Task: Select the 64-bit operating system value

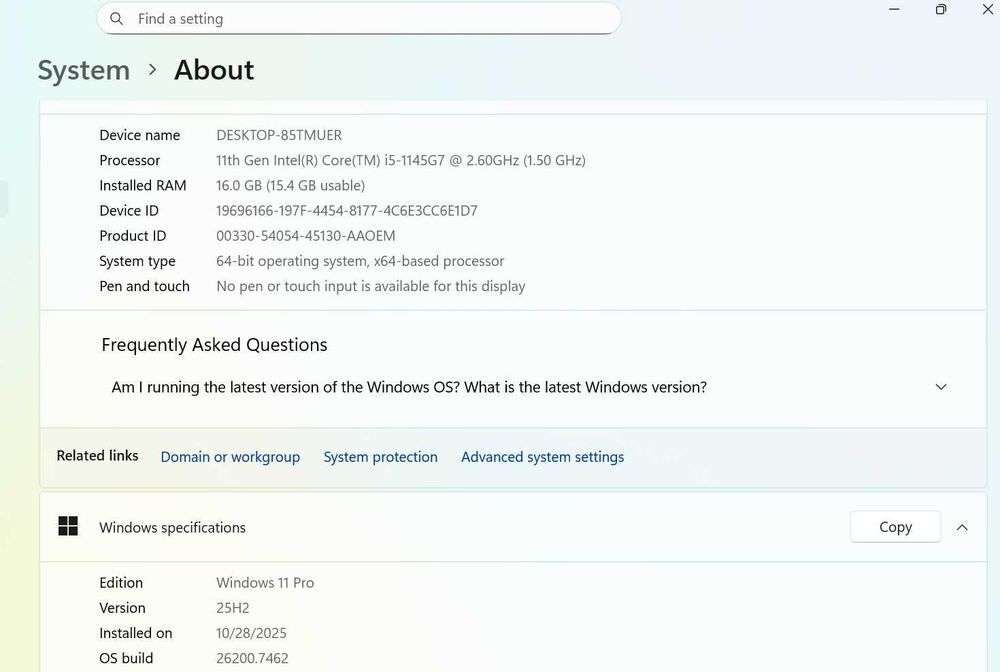Action: pos(360,261)
